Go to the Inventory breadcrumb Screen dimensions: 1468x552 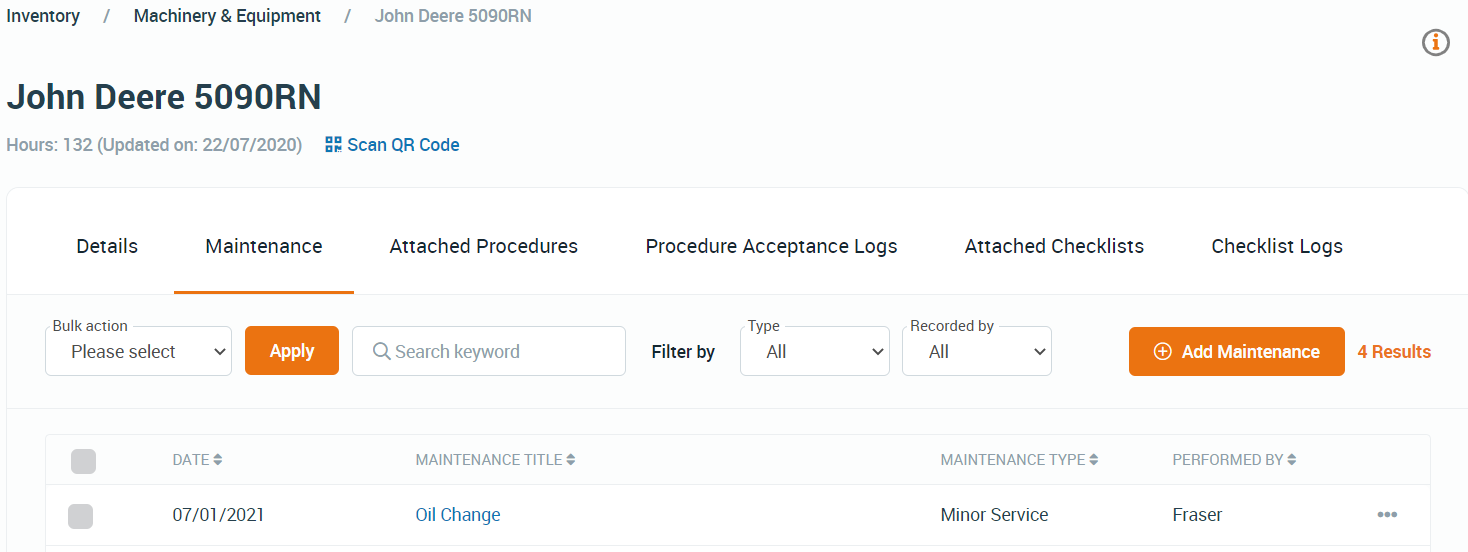pyautogui.click(x=43, y=16)
